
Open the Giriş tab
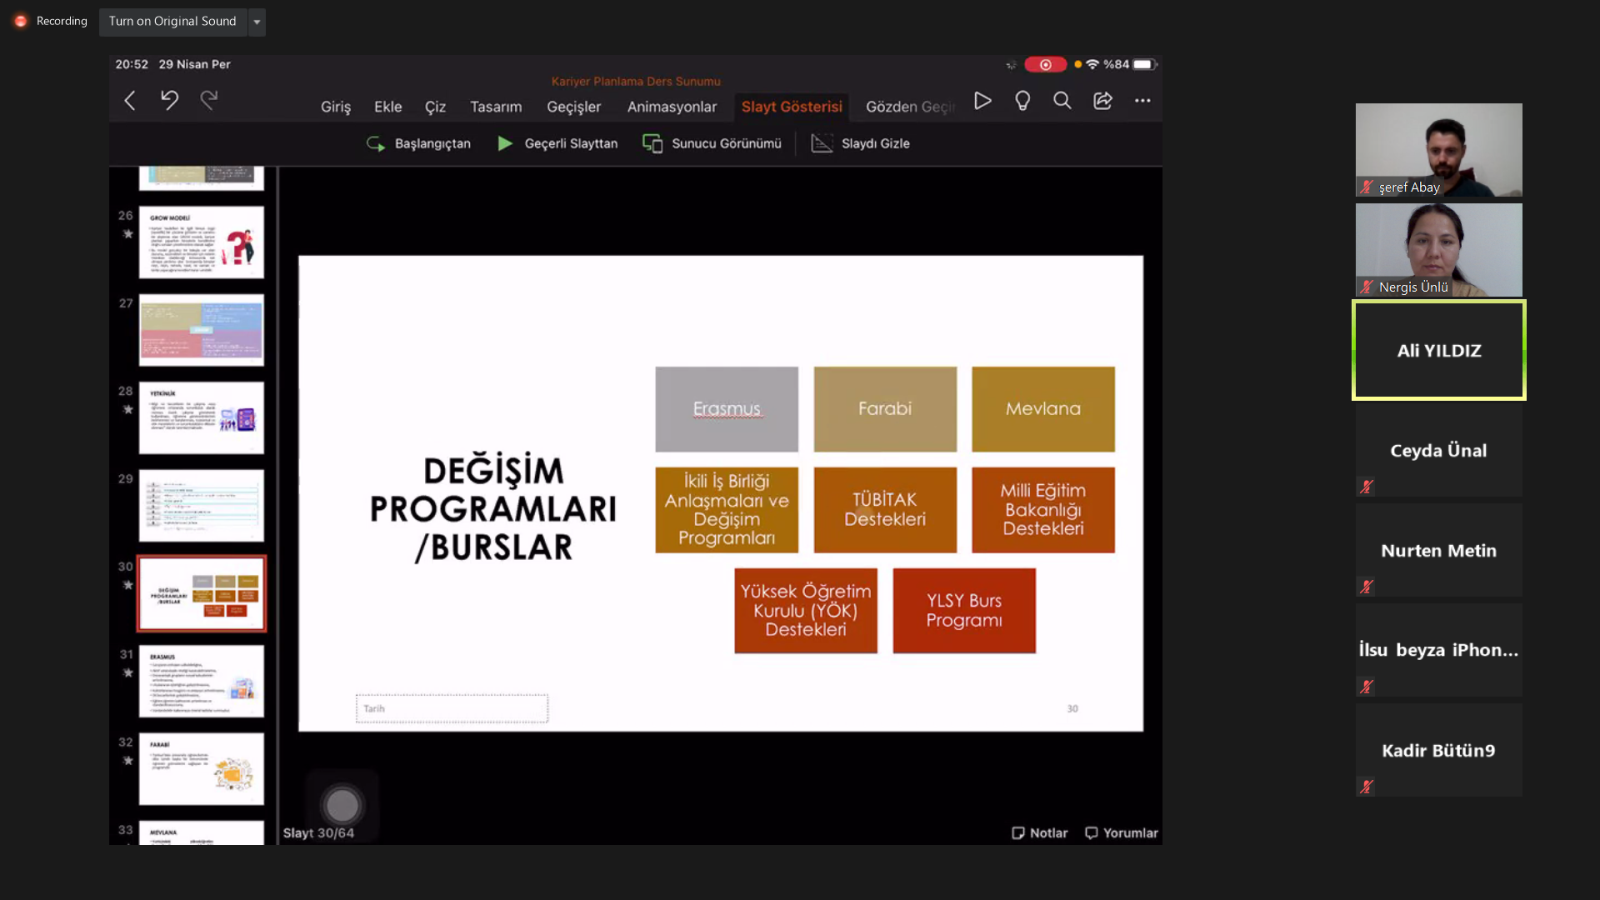tap(336, 107)
